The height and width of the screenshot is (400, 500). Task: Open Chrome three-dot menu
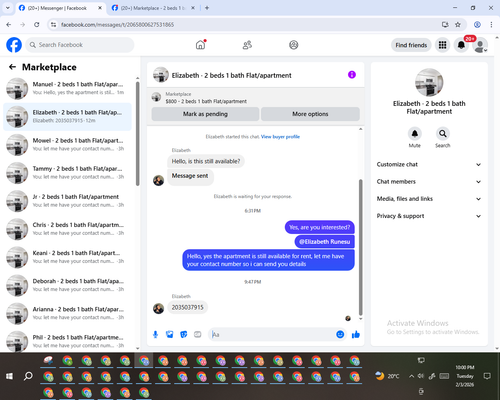click(491, 24)
